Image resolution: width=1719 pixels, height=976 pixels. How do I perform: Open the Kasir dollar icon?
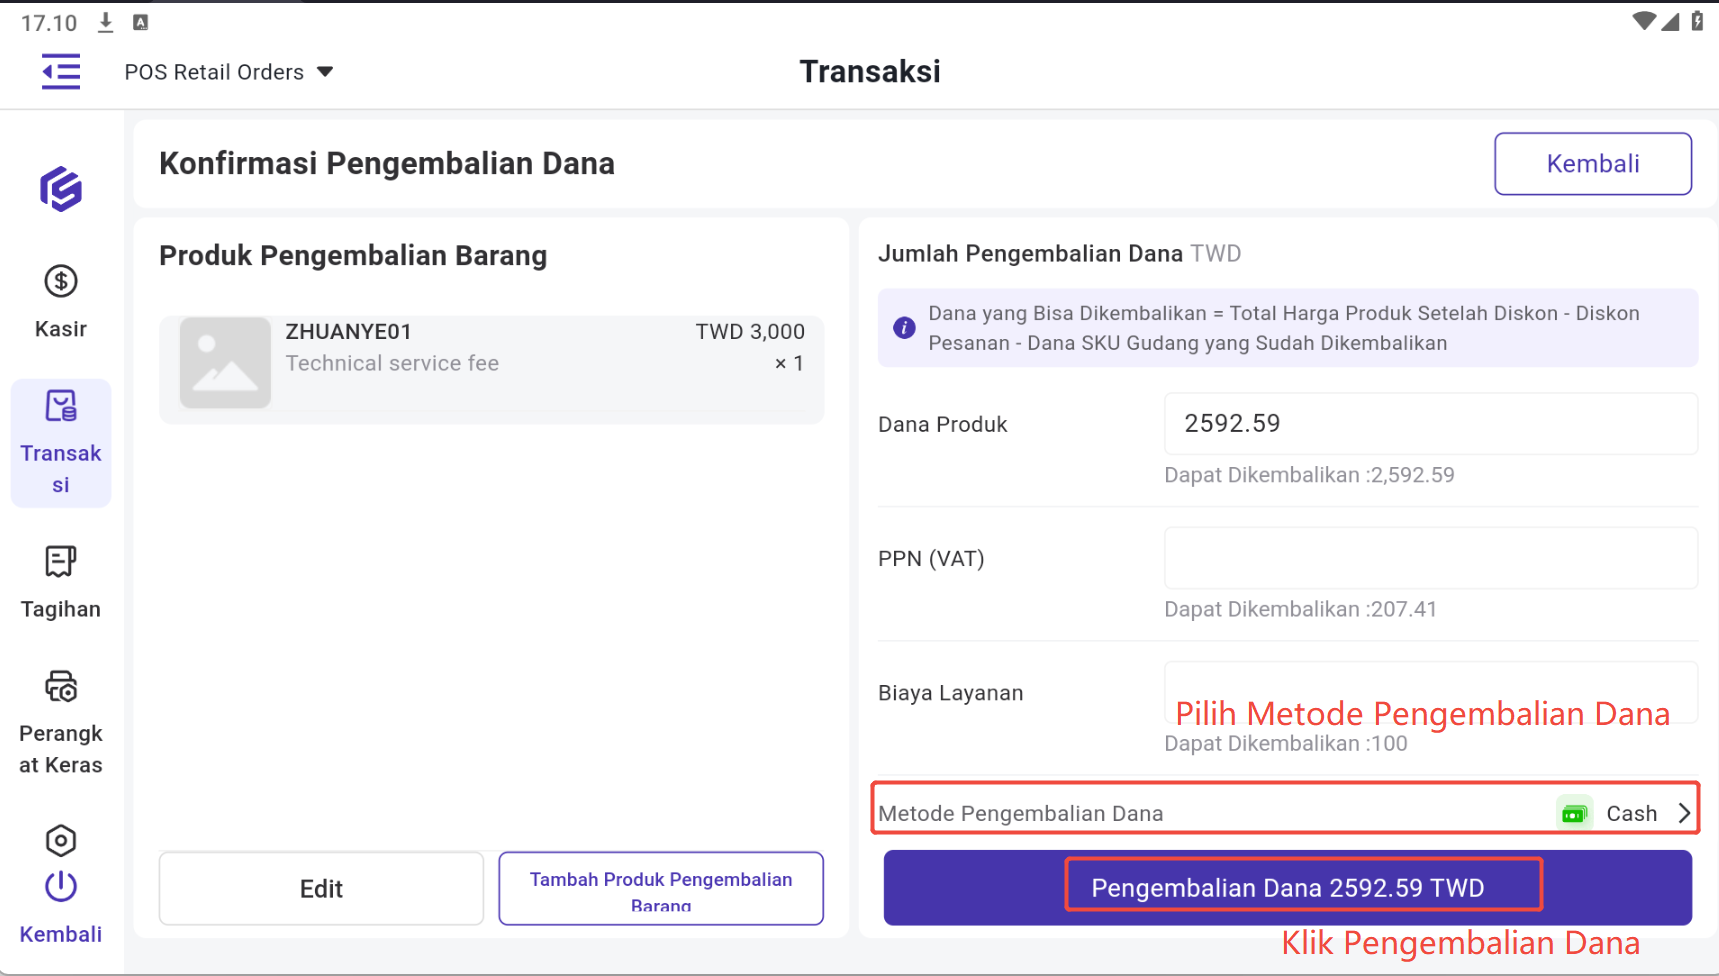61,282
